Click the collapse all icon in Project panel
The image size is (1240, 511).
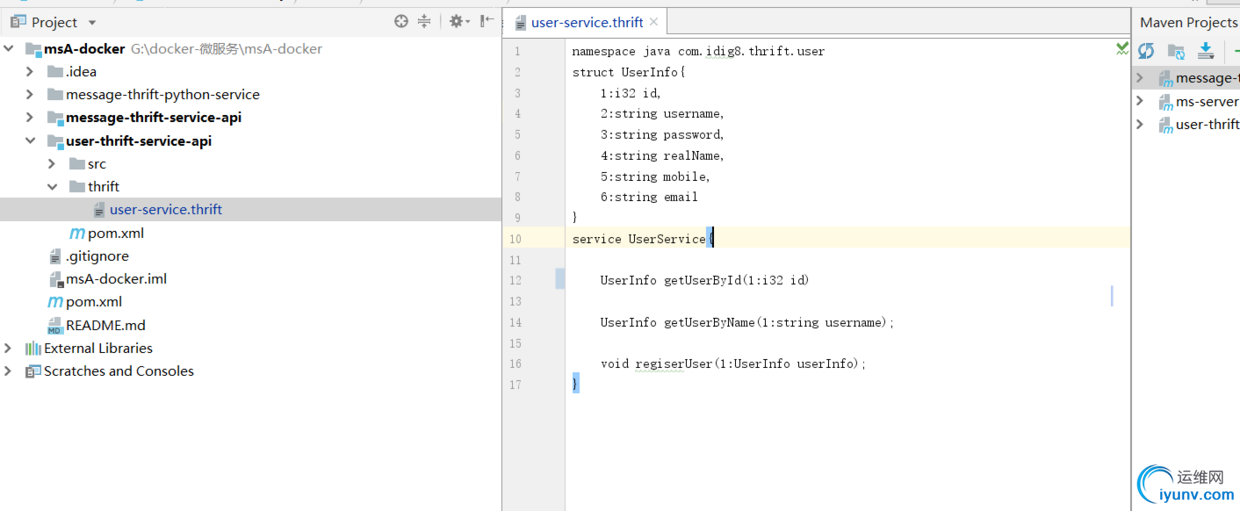[x=424, y=21]
